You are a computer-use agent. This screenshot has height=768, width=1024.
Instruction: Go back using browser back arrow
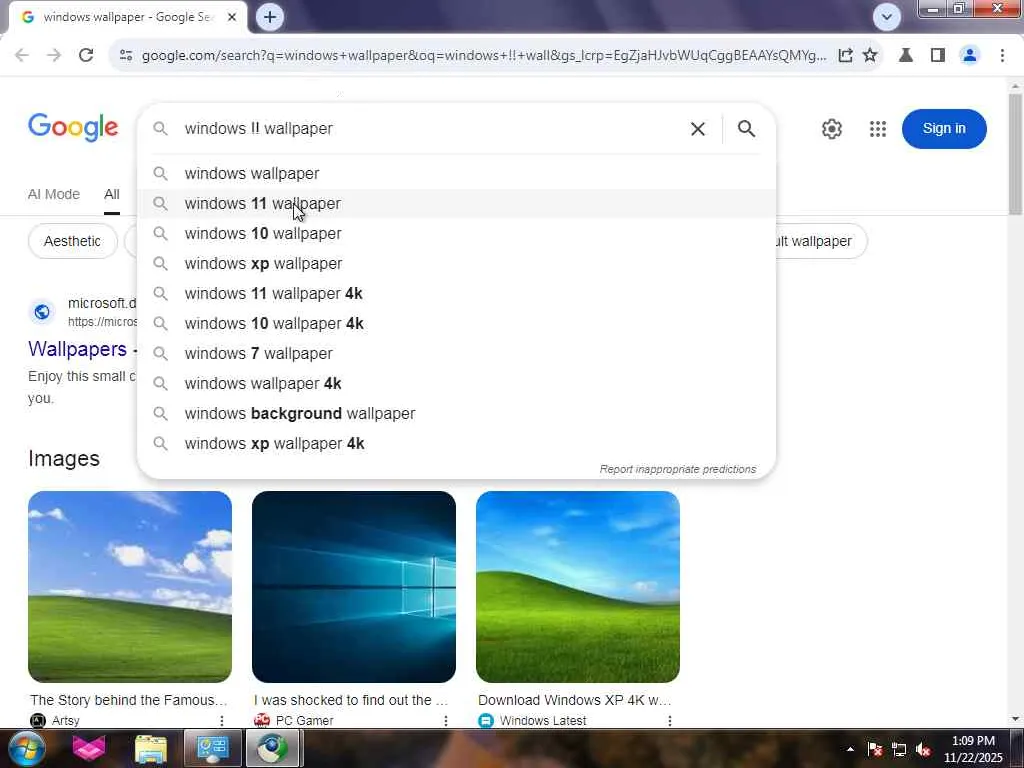tap(22, 56)
